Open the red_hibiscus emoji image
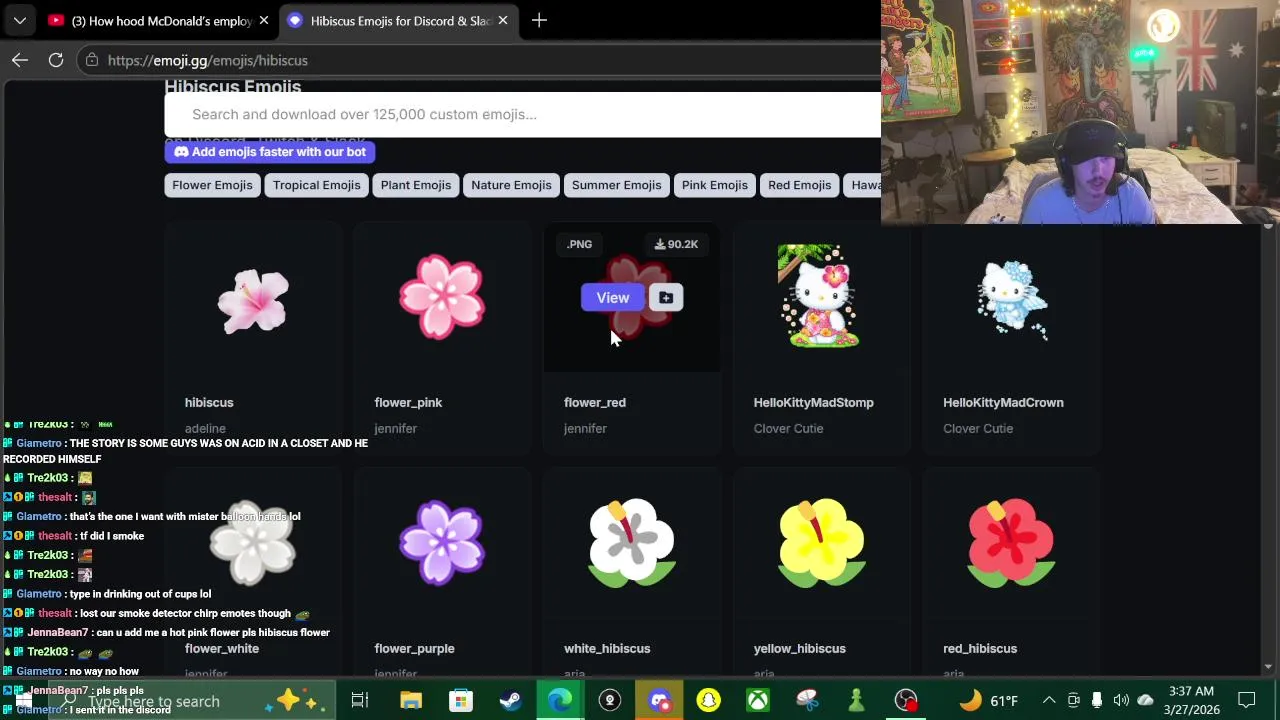 1011,543
